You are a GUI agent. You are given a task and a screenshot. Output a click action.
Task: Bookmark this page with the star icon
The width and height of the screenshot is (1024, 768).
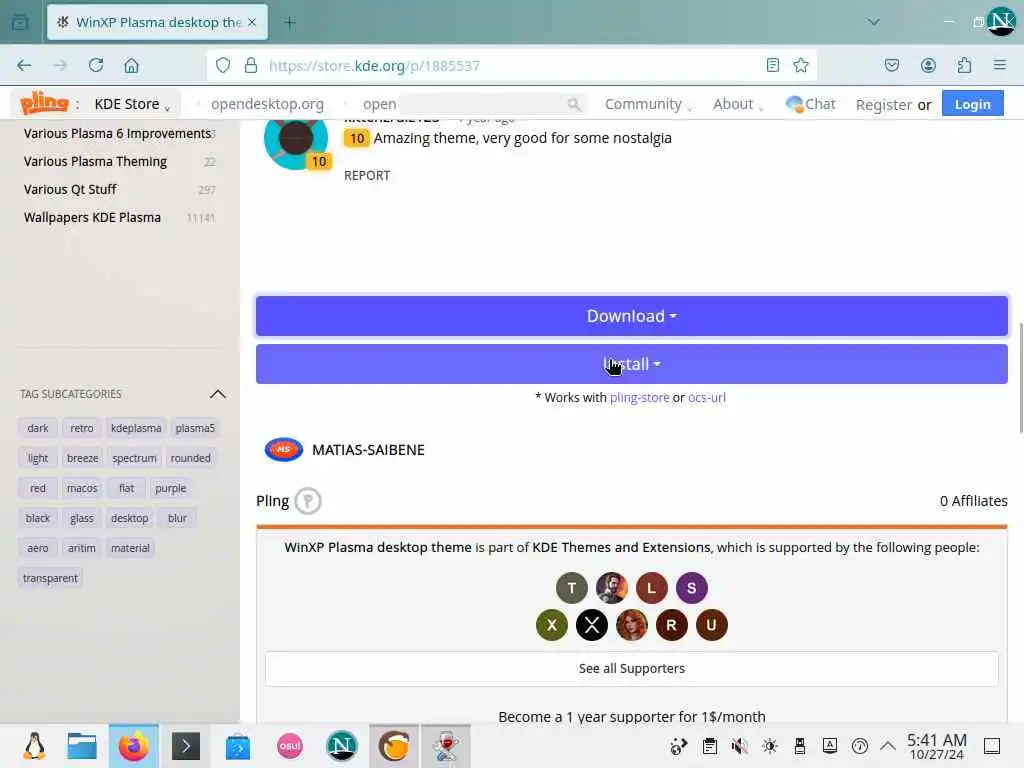(x=801, y=65)
